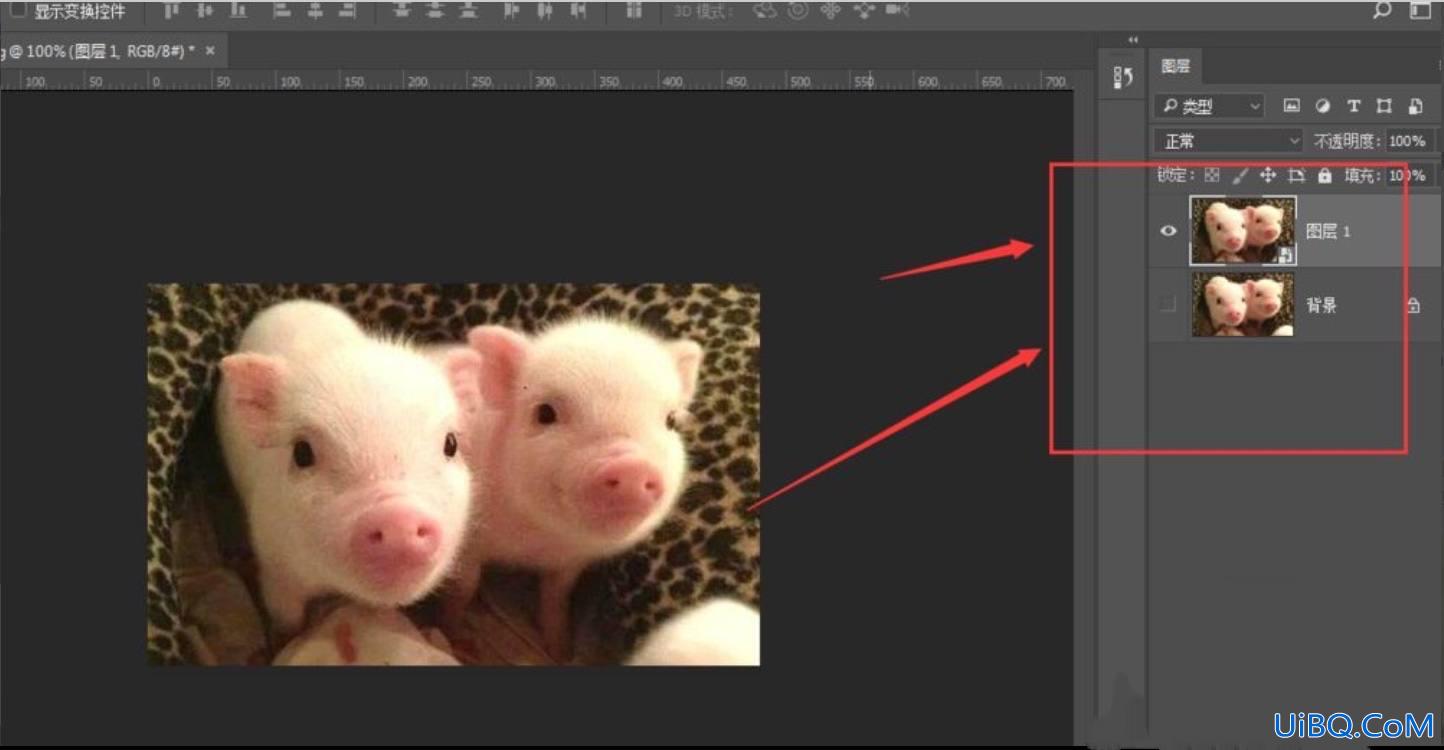The width and height of the screenshot is (1444, 750).
Task: Switch to the 图层 panel tab
Action: point(1176,66)
